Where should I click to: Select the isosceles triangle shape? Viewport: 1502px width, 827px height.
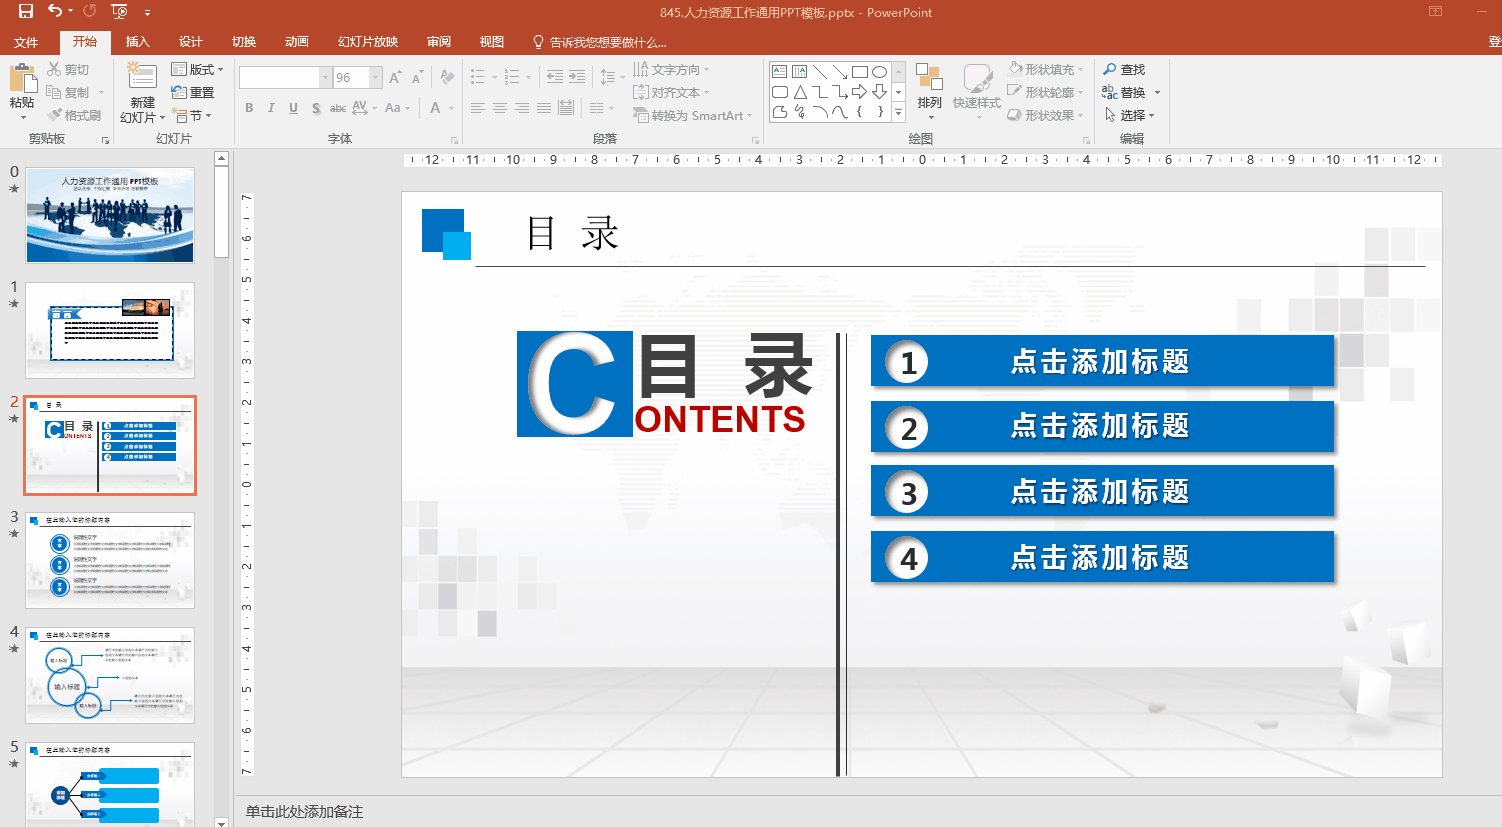point(800,92)
